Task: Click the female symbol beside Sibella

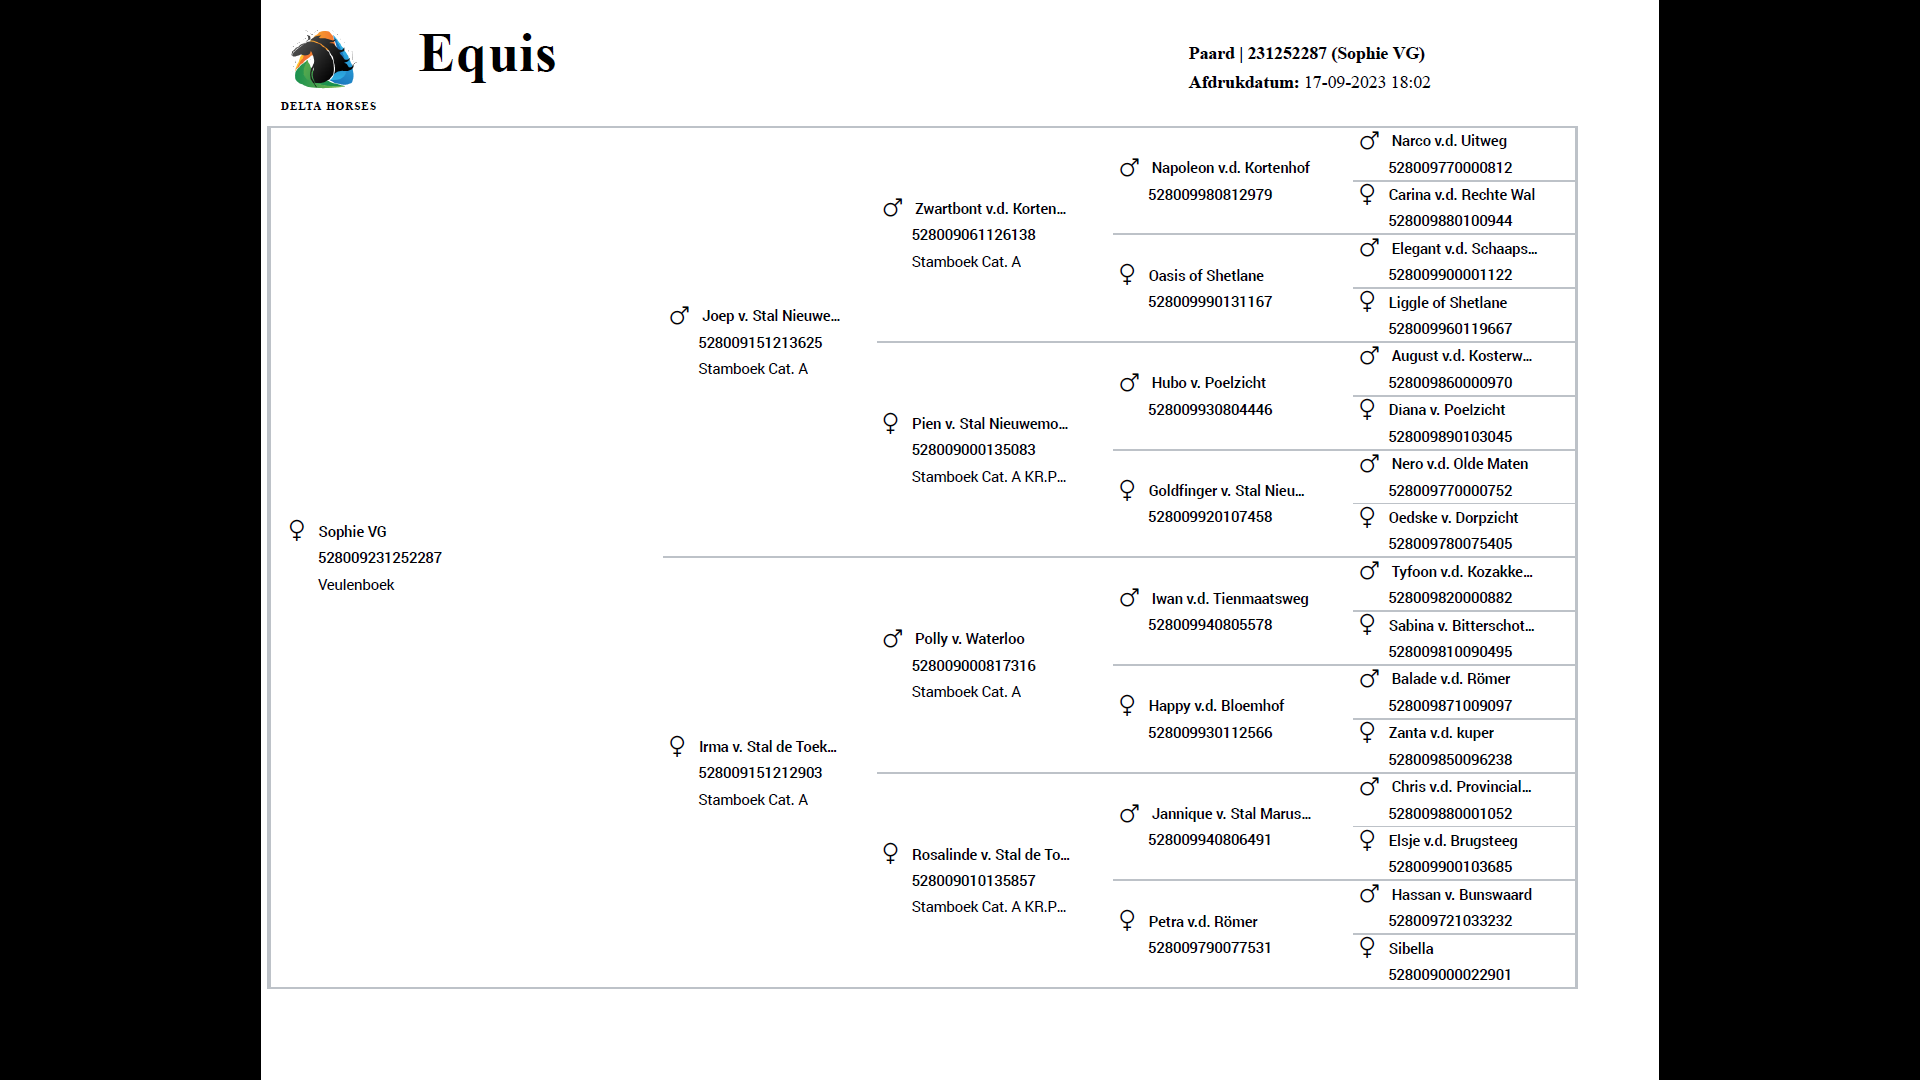Action: tap(1367, 947)
